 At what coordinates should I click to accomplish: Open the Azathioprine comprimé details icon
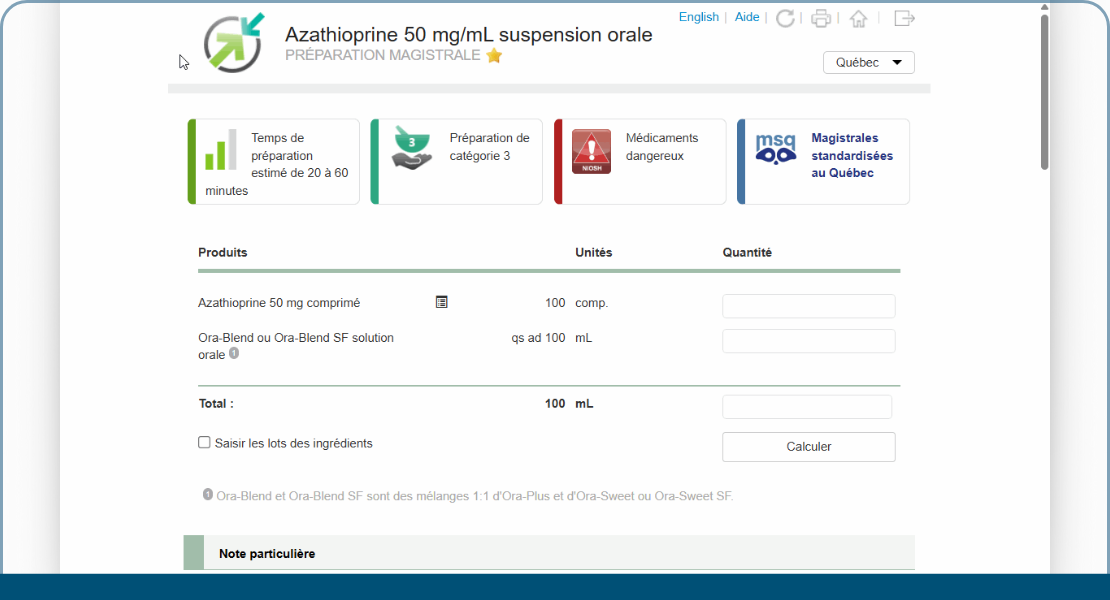click(x=442, y=302)
